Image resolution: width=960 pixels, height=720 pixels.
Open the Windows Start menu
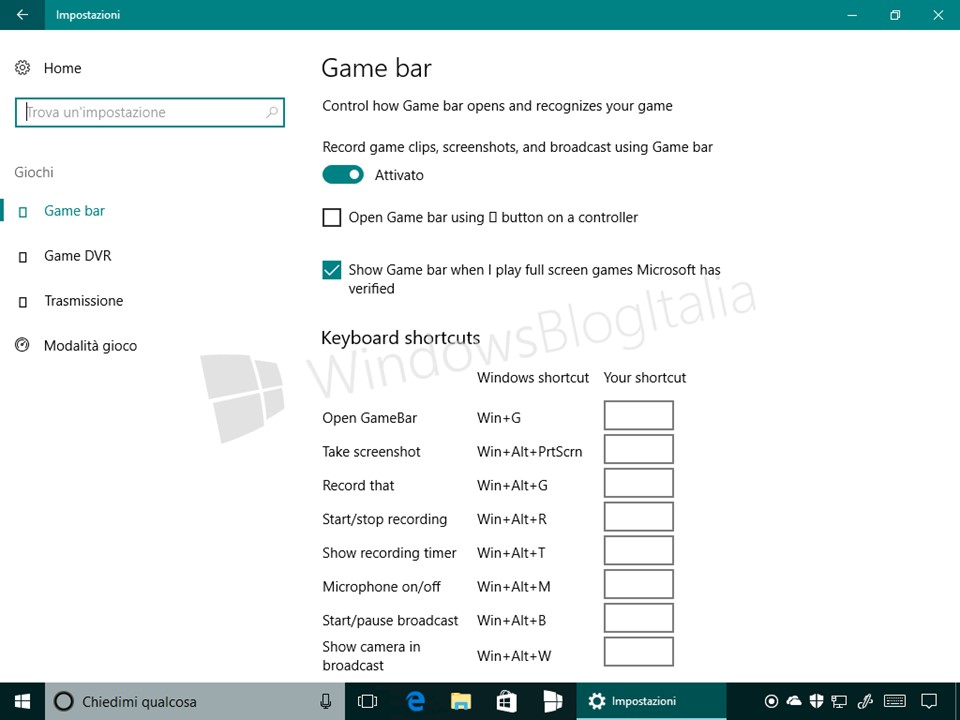click(23, 701)
